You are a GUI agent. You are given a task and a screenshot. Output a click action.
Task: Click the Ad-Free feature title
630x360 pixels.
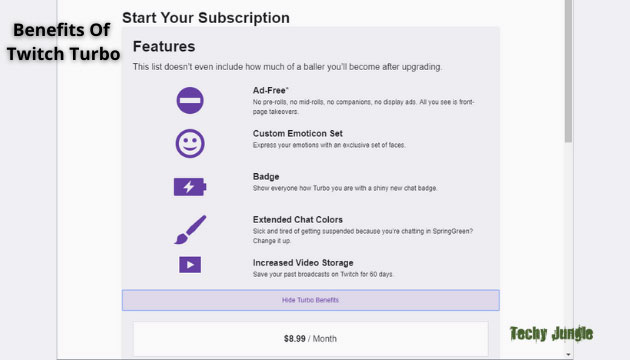click(270, 90)
